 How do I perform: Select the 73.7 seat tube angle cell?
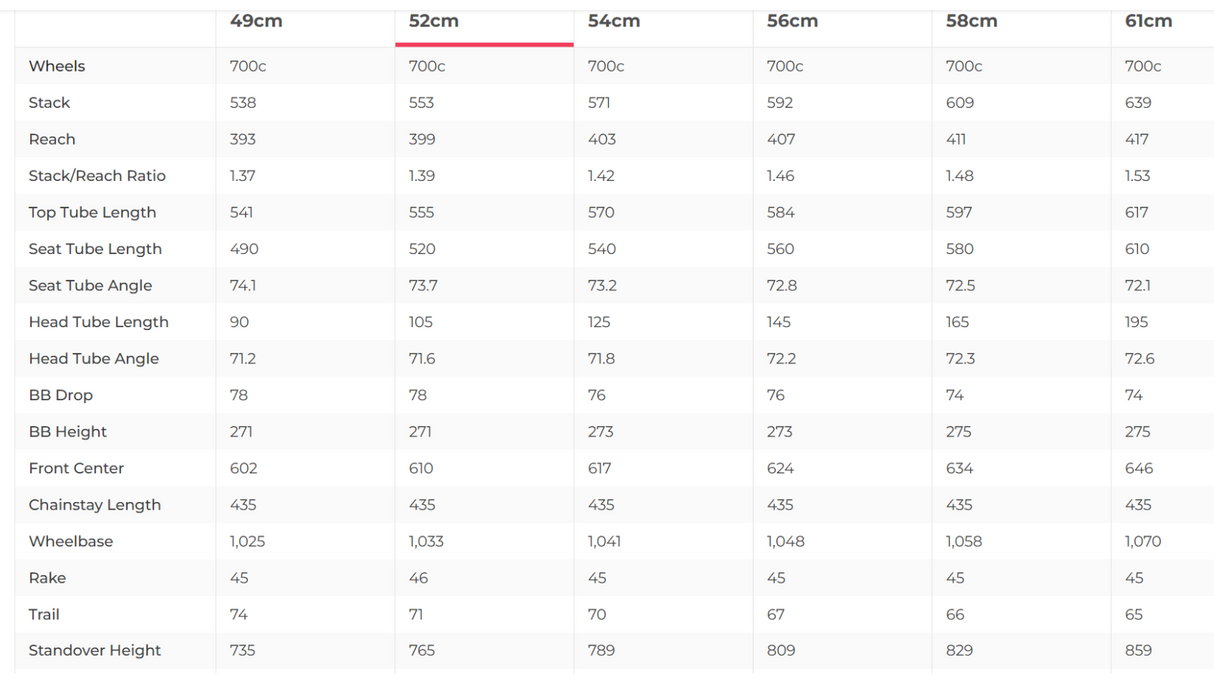(423, 286)
